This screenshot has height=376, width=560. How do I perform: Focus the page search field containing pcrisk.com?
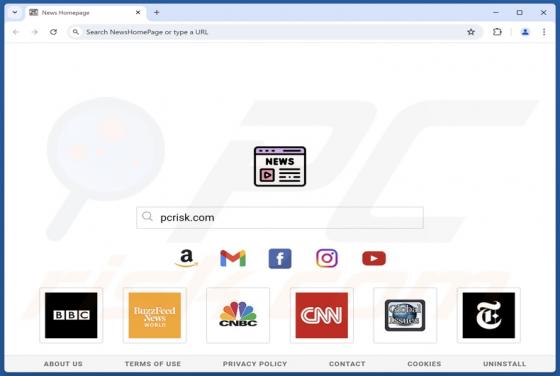coord(280,217)
